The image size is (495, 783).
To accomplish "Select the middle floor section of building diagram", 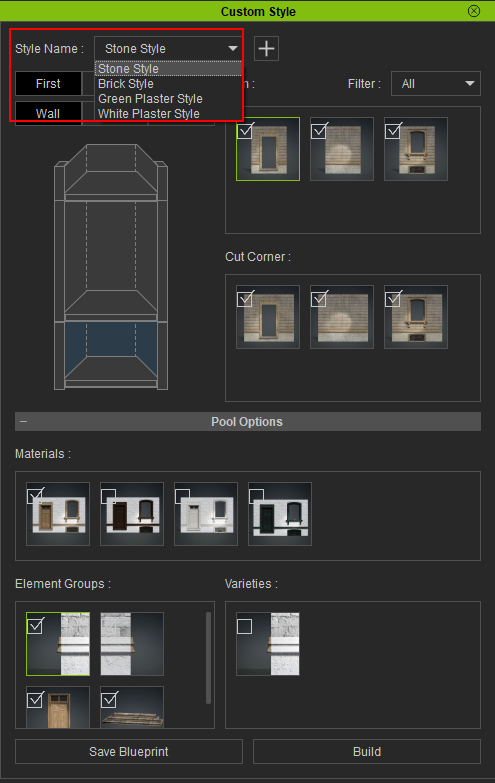I will click(111, 260).
